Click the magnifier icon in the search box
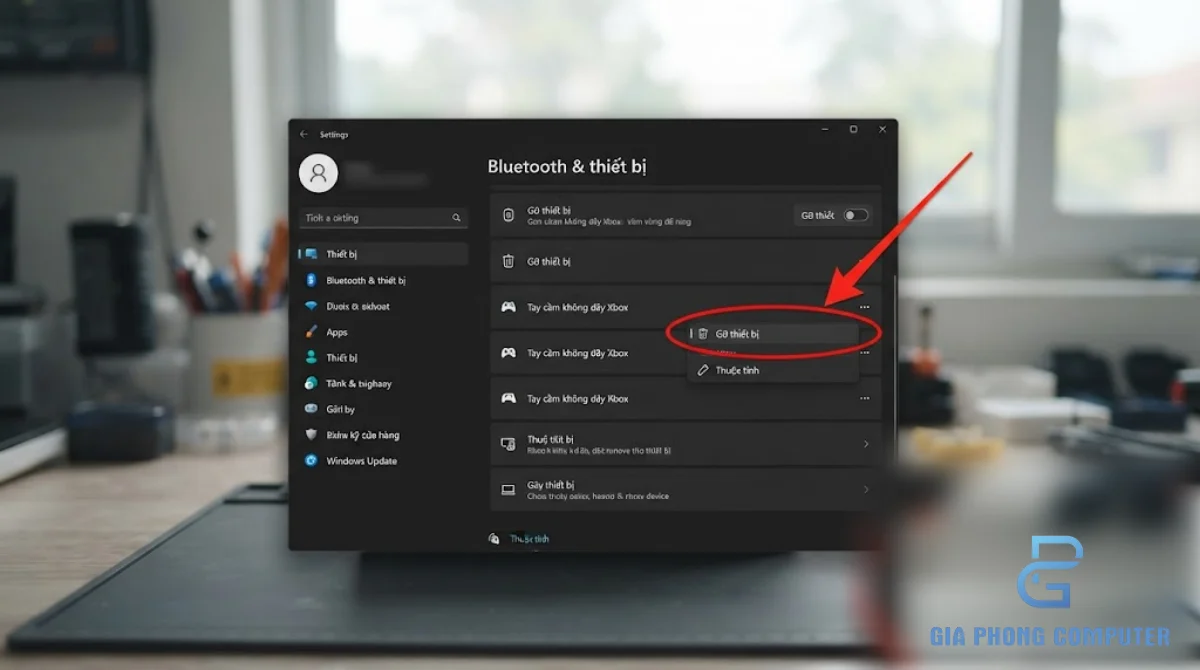 tap(457, 218)
